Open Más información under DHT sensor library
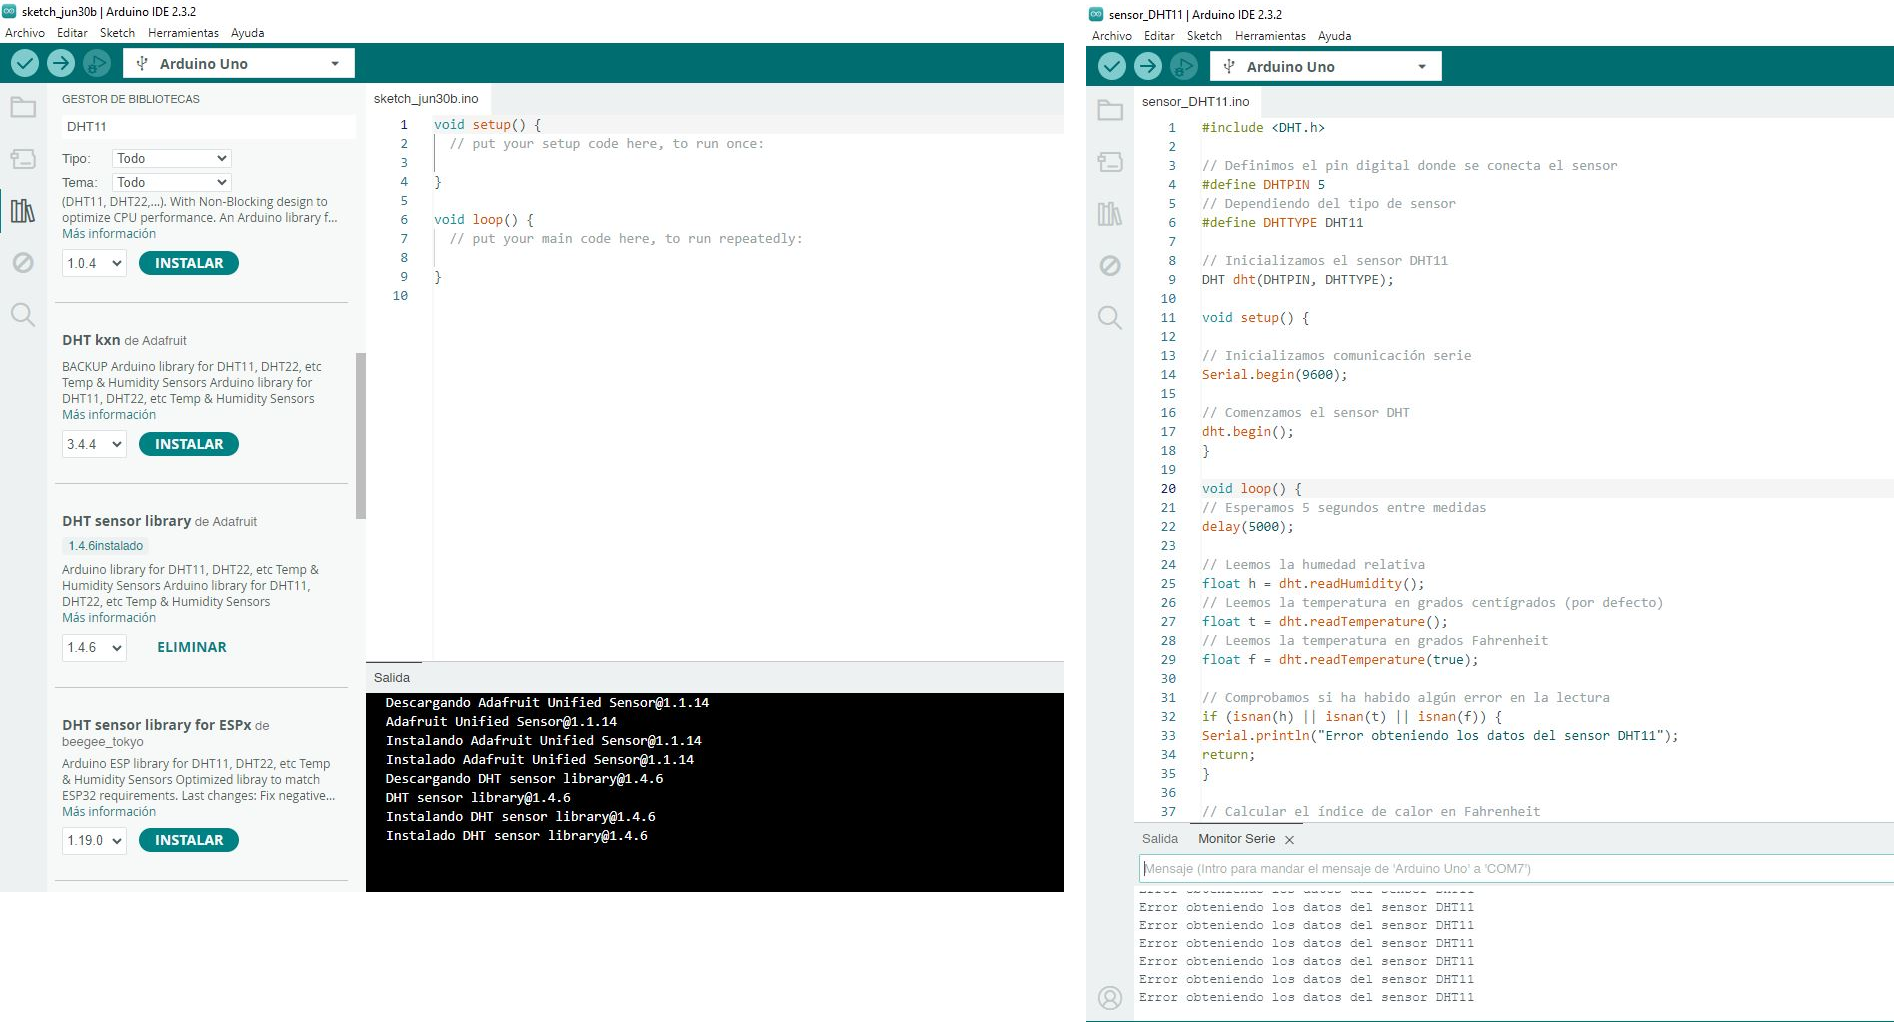Screen dimensions: 1896x1022 tap(109, 618)
